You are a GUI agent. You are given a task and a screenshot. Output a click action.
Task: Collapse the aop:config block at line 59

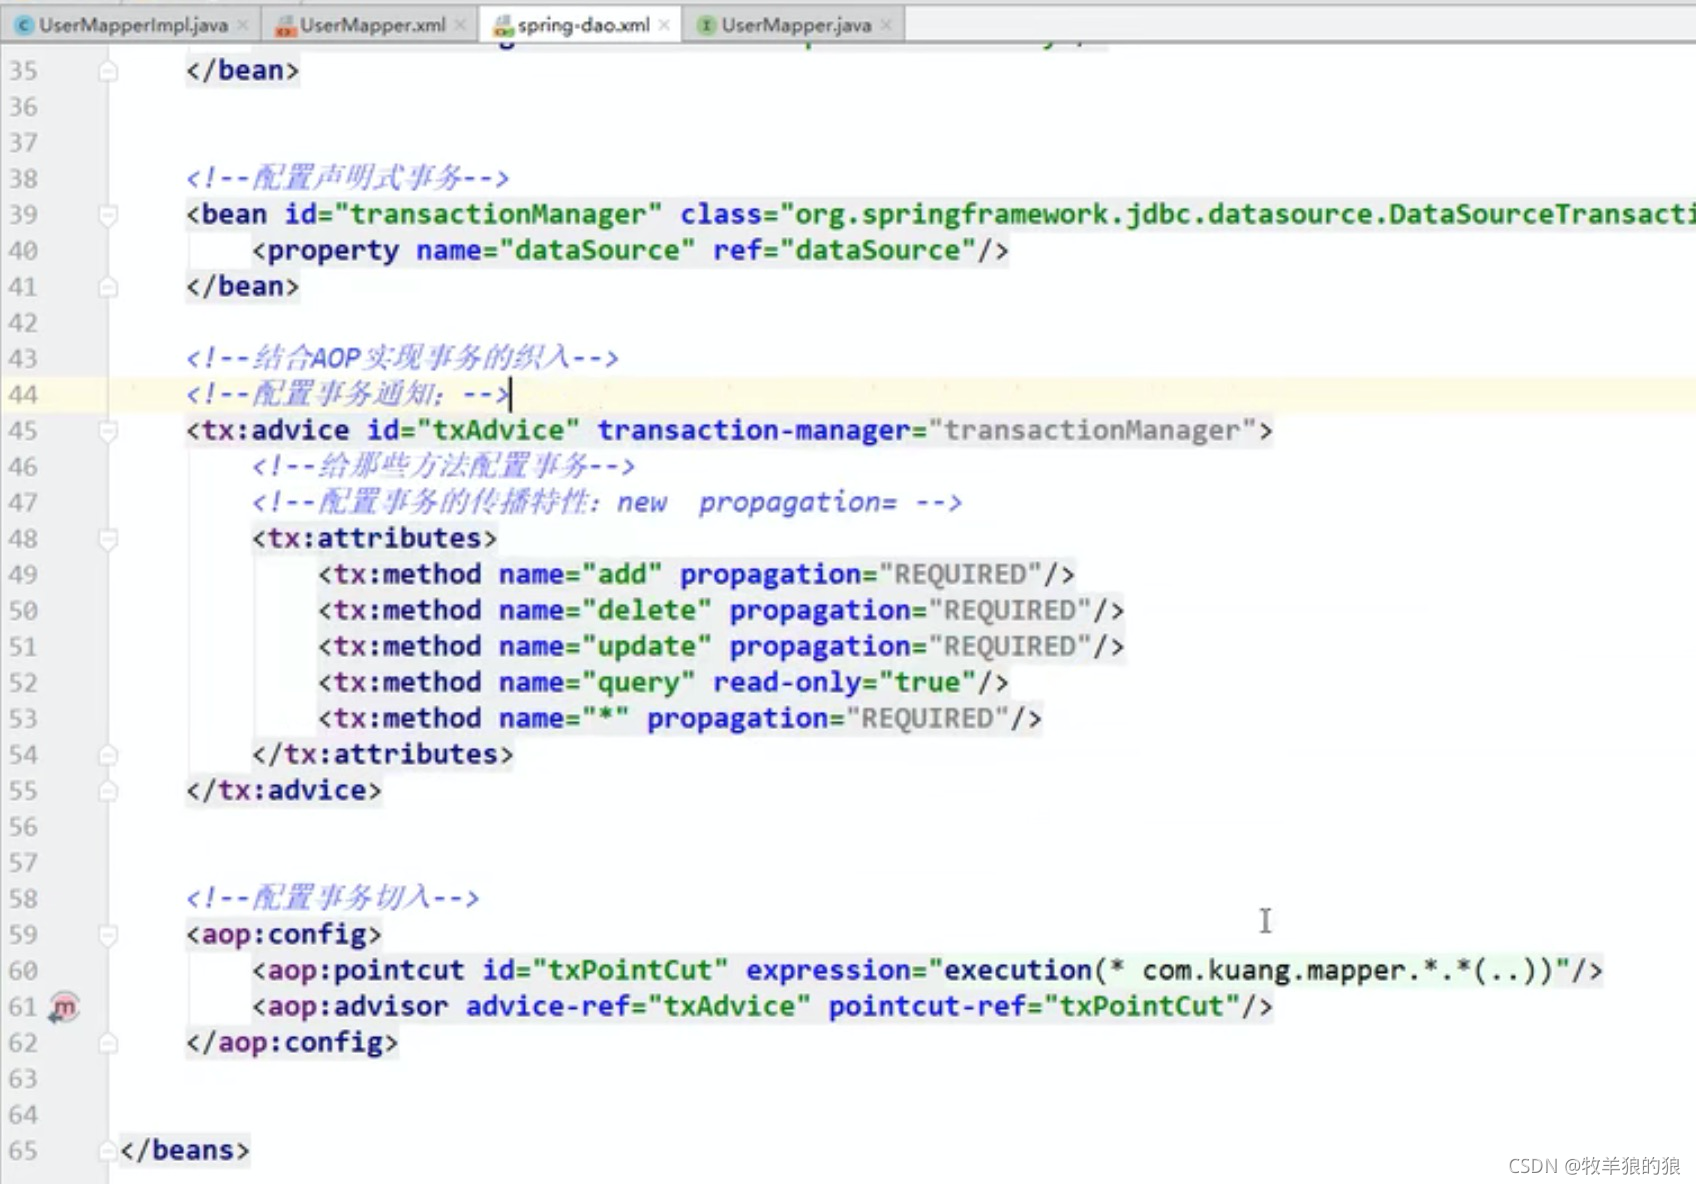(x=108, y=935)
